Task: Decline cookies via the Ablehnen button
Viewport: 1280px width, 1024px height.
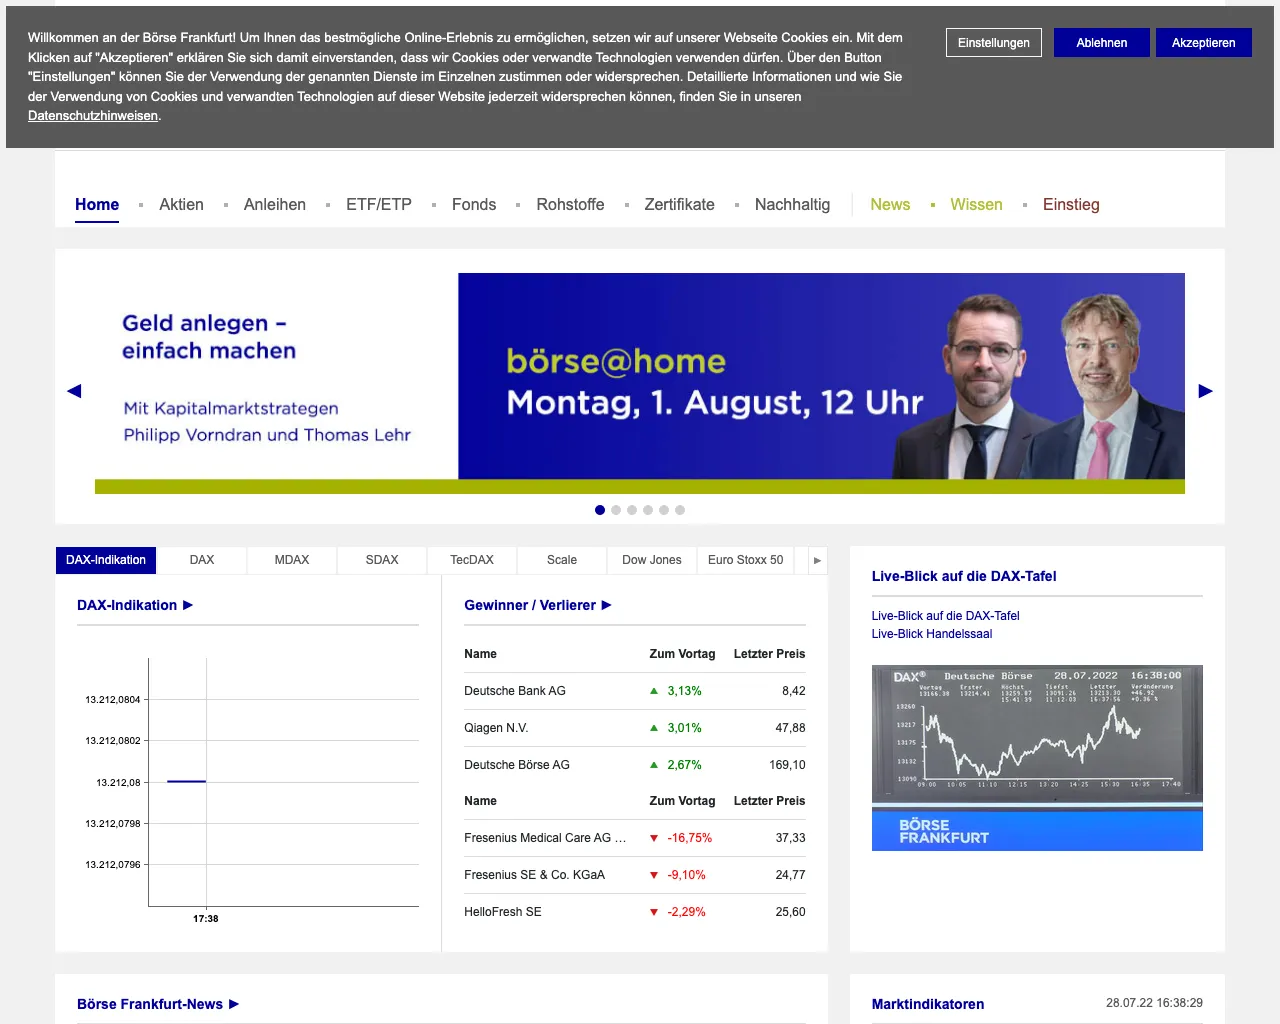Action: (x=1101, y=42)
